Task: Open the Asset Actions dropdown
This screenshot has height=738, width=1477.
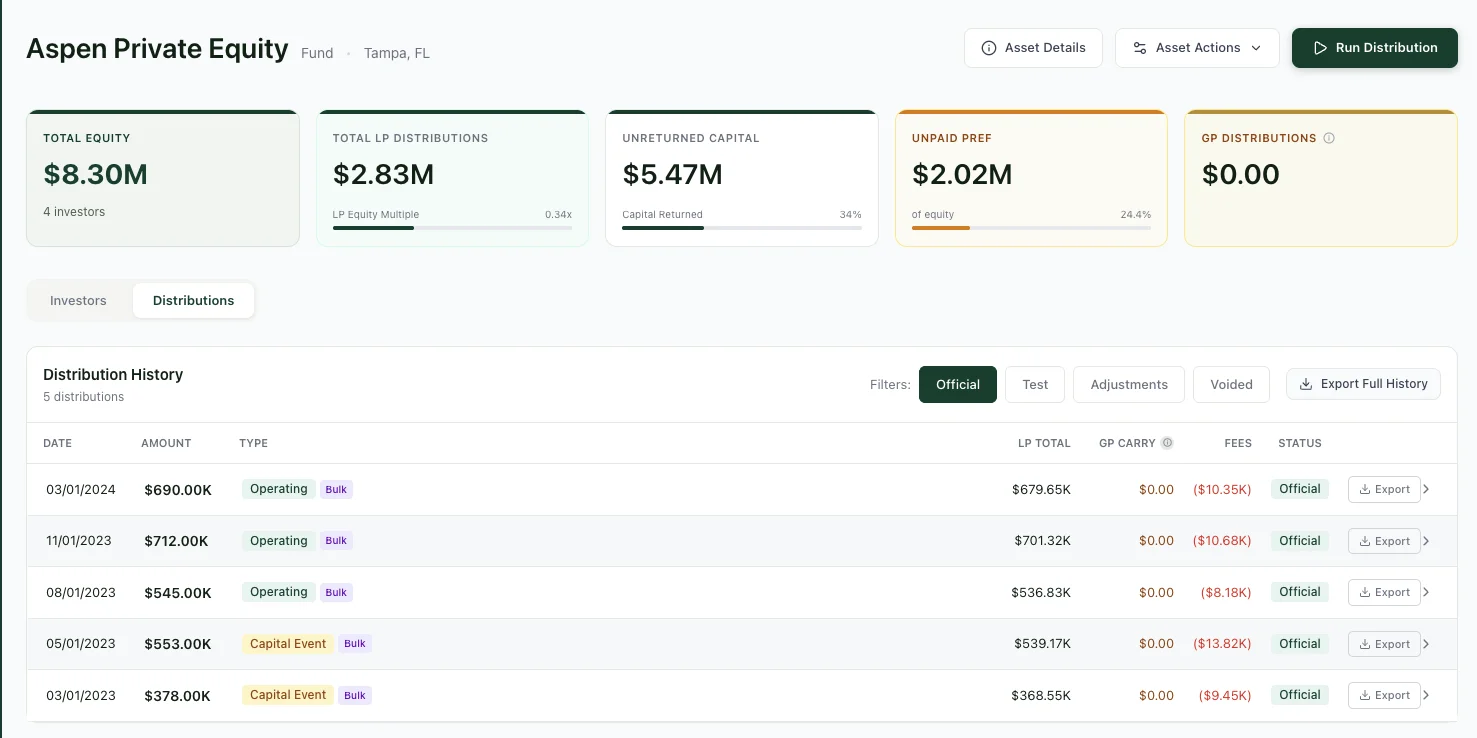Action: pos(1197,47)
